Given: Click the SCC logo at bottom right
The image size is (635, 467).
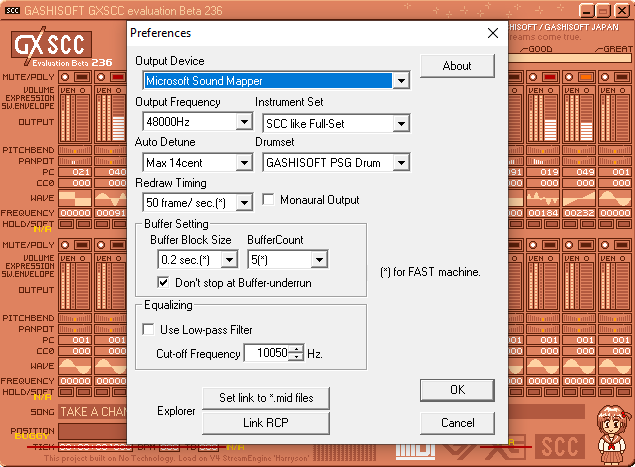Looking at the screenshot, I should (x=560, y=447).
